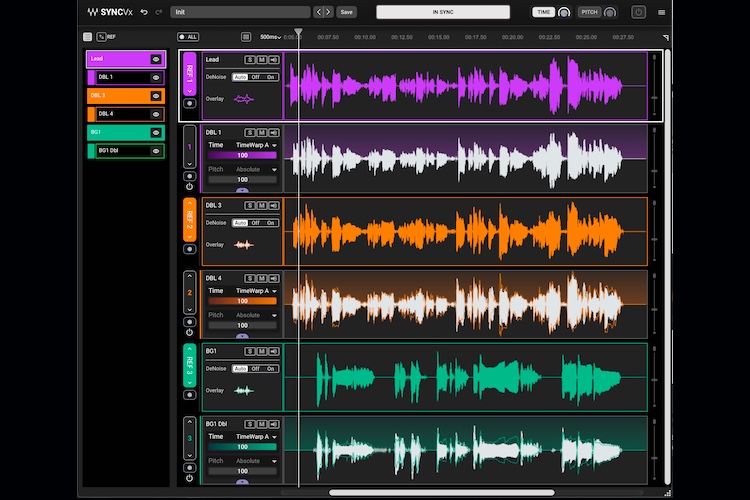Solo the Lead track
Screen dimensions: 750x500
point(250,60)
